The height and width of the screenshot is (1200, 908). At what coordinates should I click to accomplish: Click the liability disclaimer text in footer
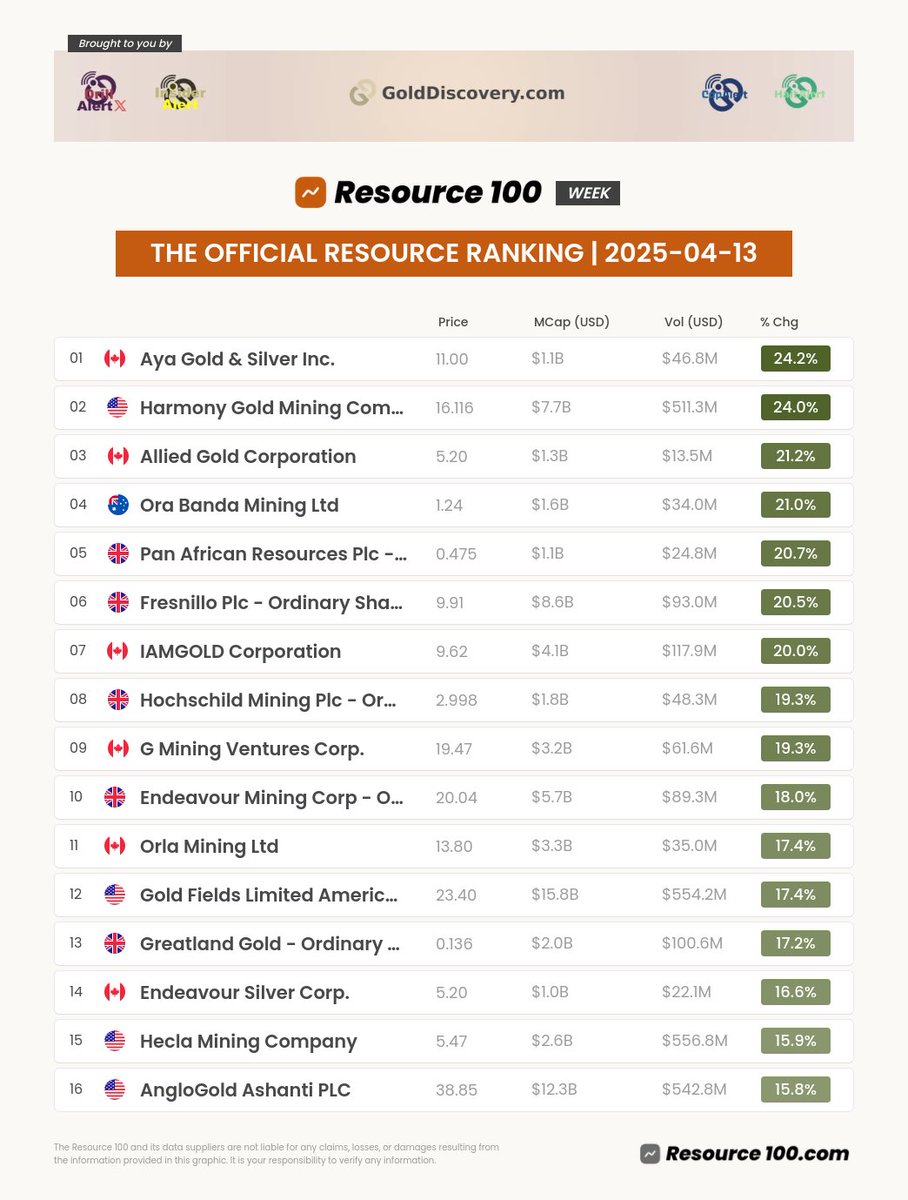click(x=277, y=1154)
